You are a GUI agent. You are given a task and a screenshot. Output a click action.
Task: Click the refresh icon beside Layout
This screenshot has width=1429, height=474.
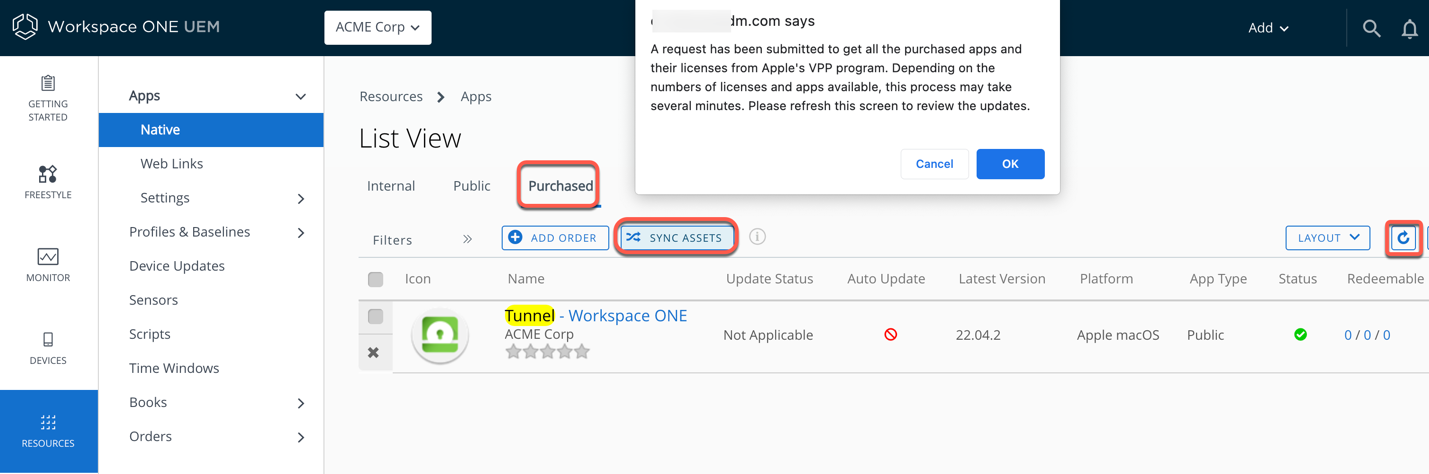[x=1403, y=238]
